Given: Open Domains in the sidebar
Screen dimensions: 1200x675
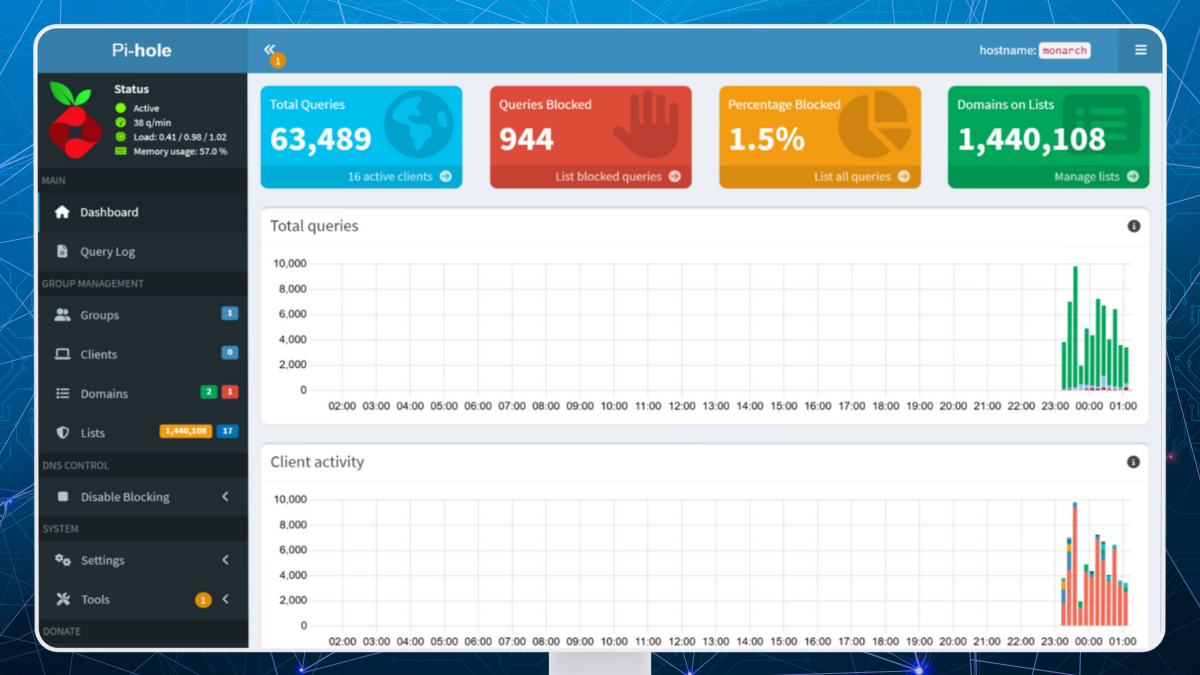Looking at the screenshot, I should (104, 394).
